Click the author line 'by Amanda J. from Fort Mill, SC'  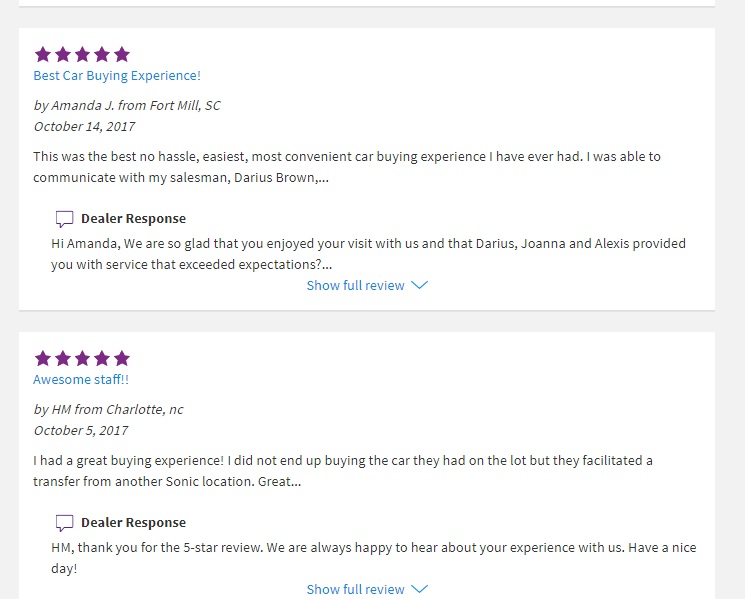tap(127, 105)
